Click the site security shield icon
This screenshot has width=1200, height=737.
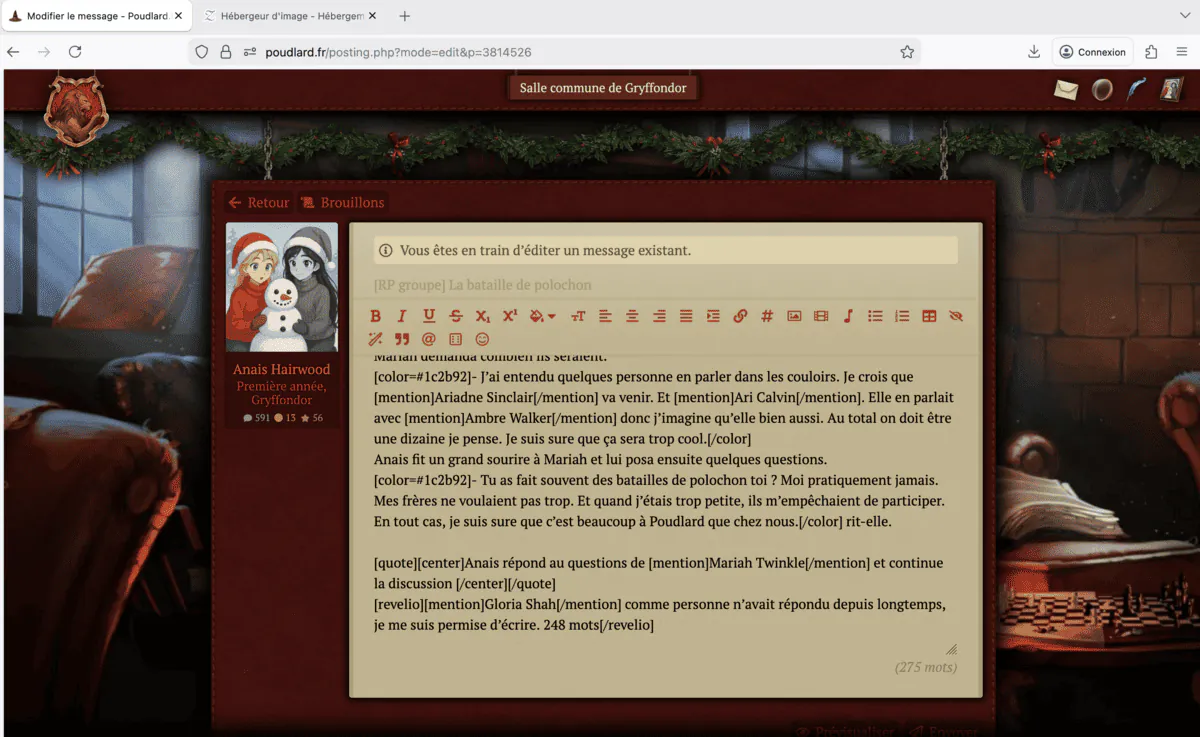tap(202, 52)
